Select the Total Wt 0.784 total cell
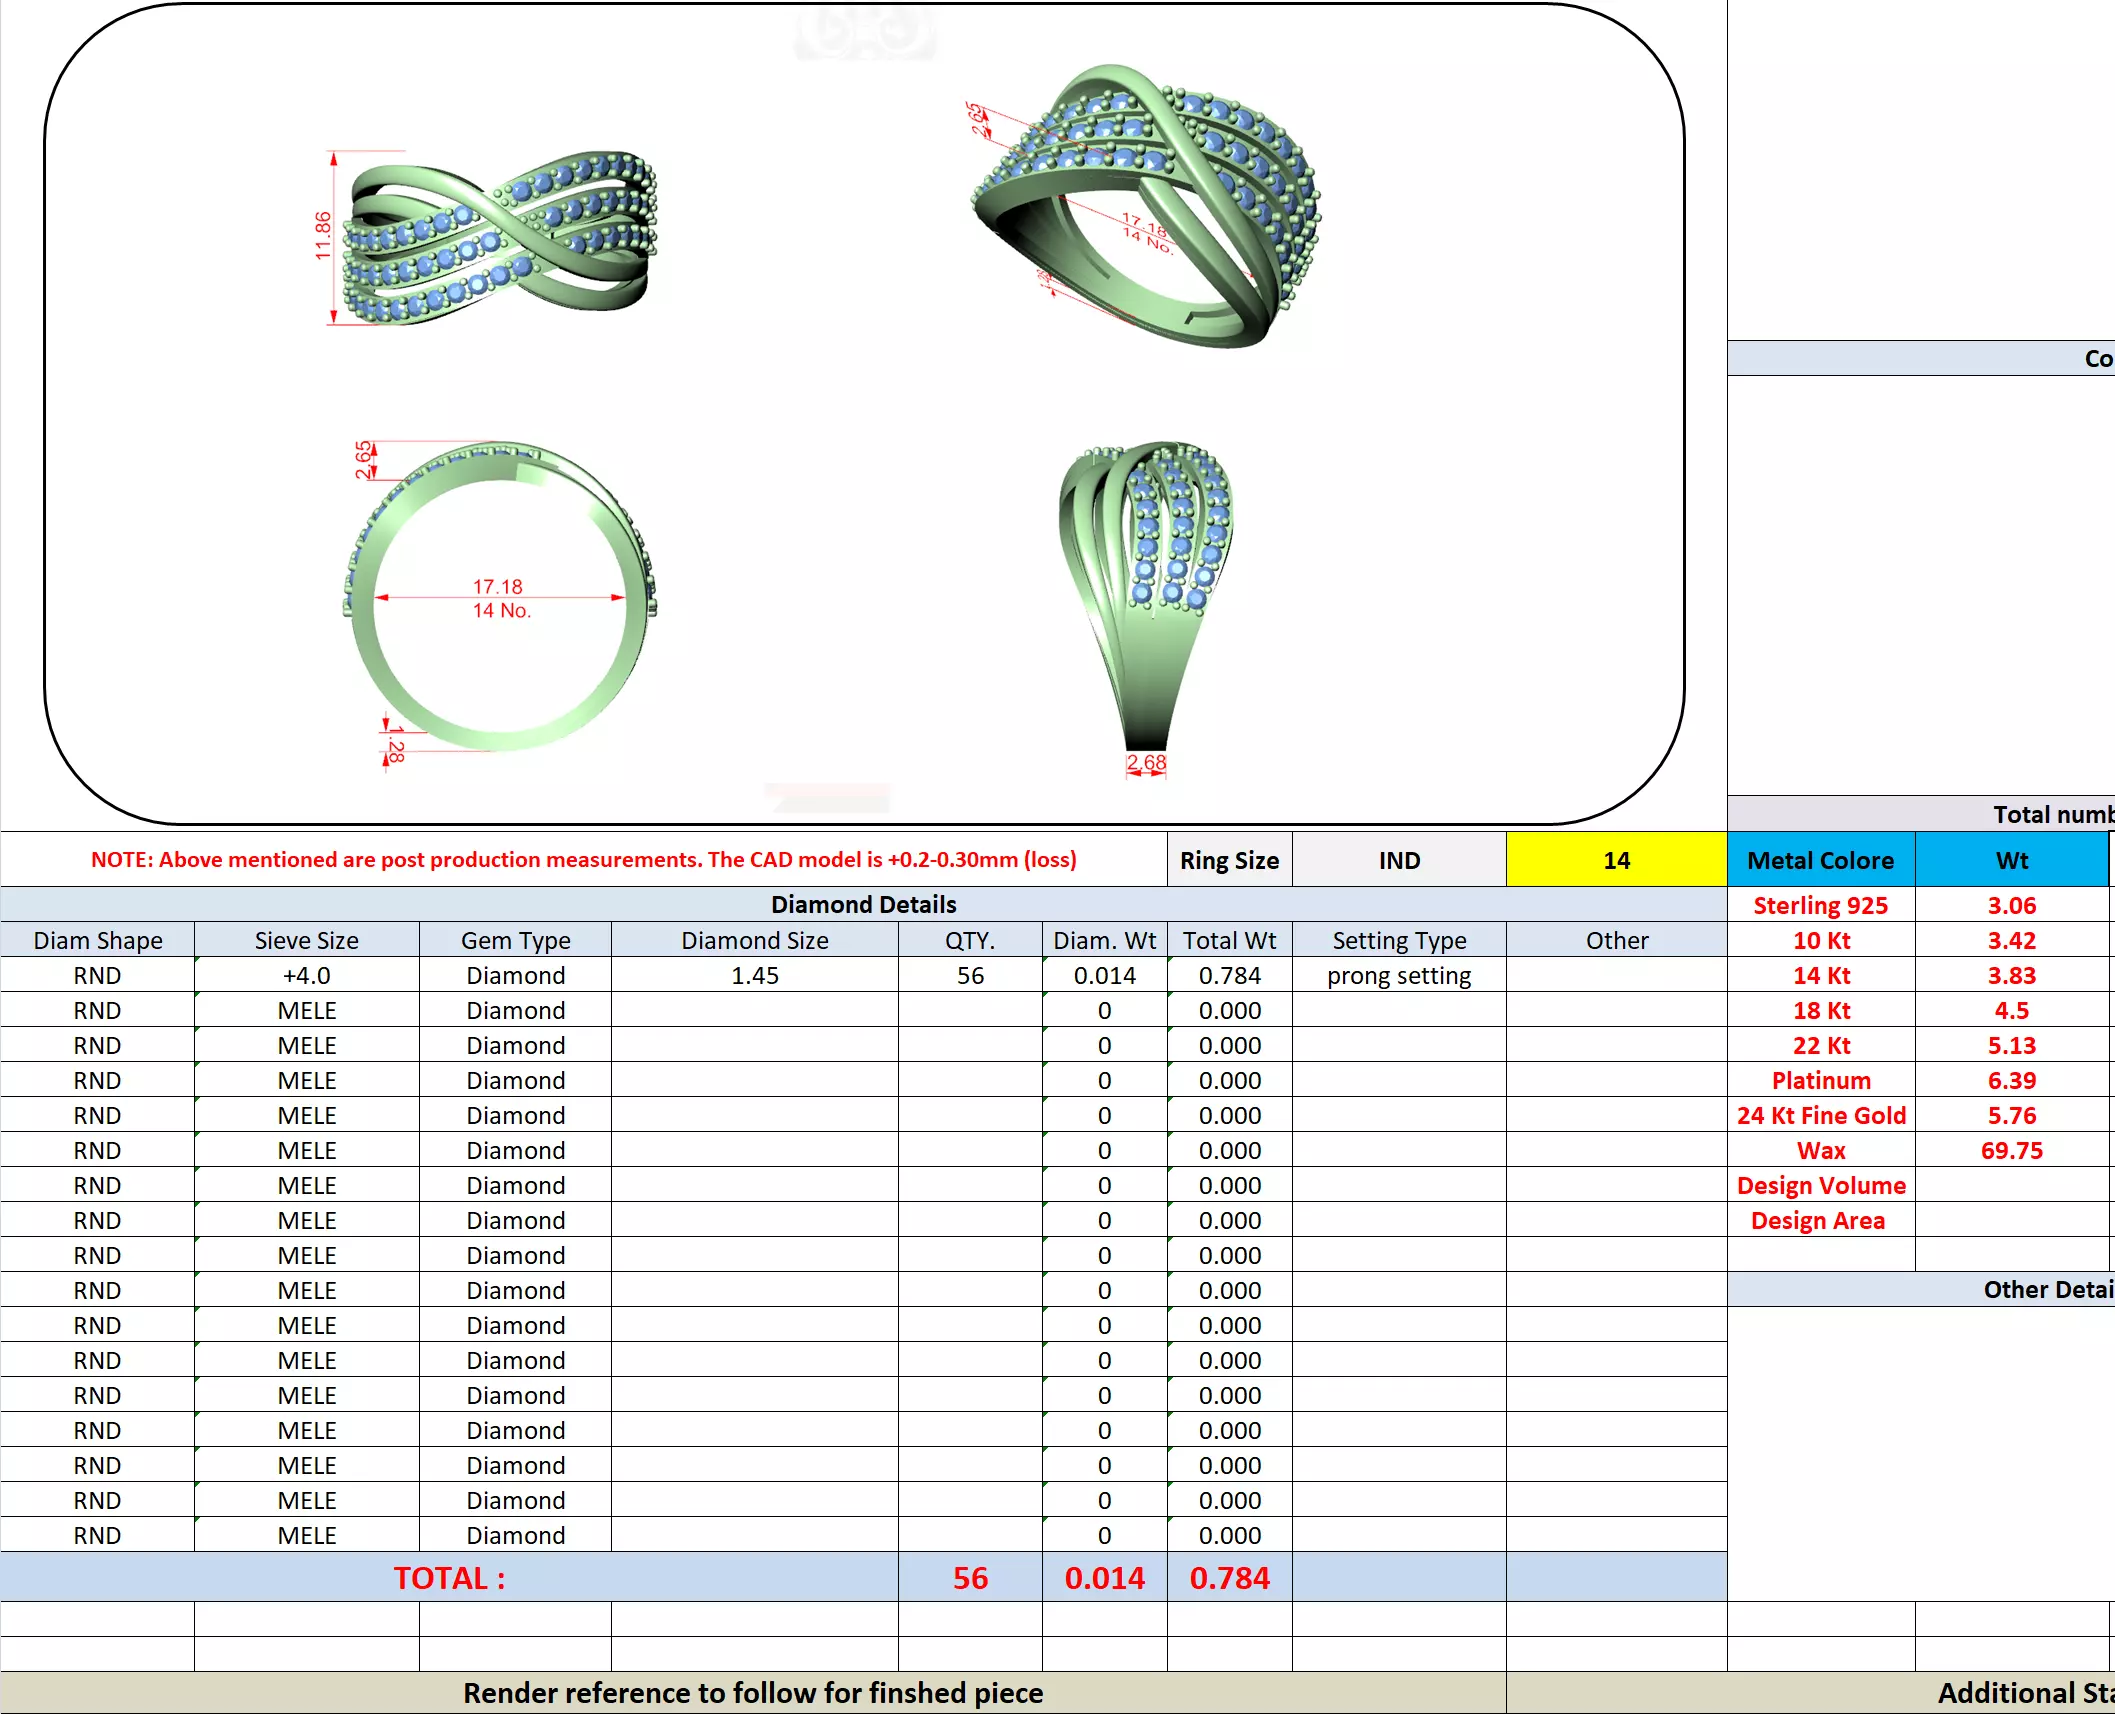Viewport: 2115px width, 1714px height. [x=1229, y=1577]
